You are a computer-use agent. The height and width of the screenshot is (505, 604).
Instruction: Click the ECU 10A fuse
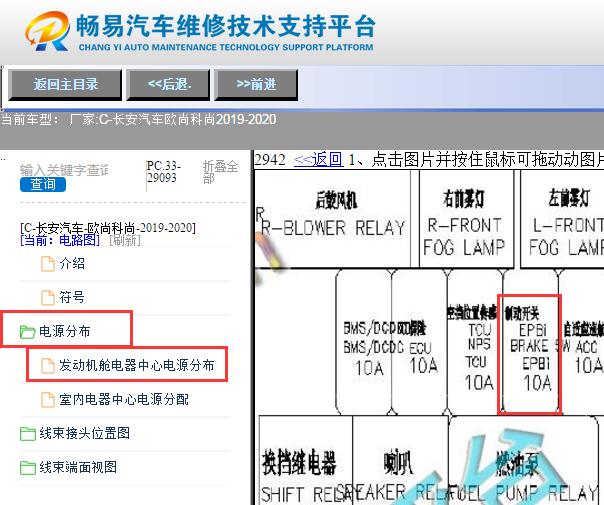419,343
